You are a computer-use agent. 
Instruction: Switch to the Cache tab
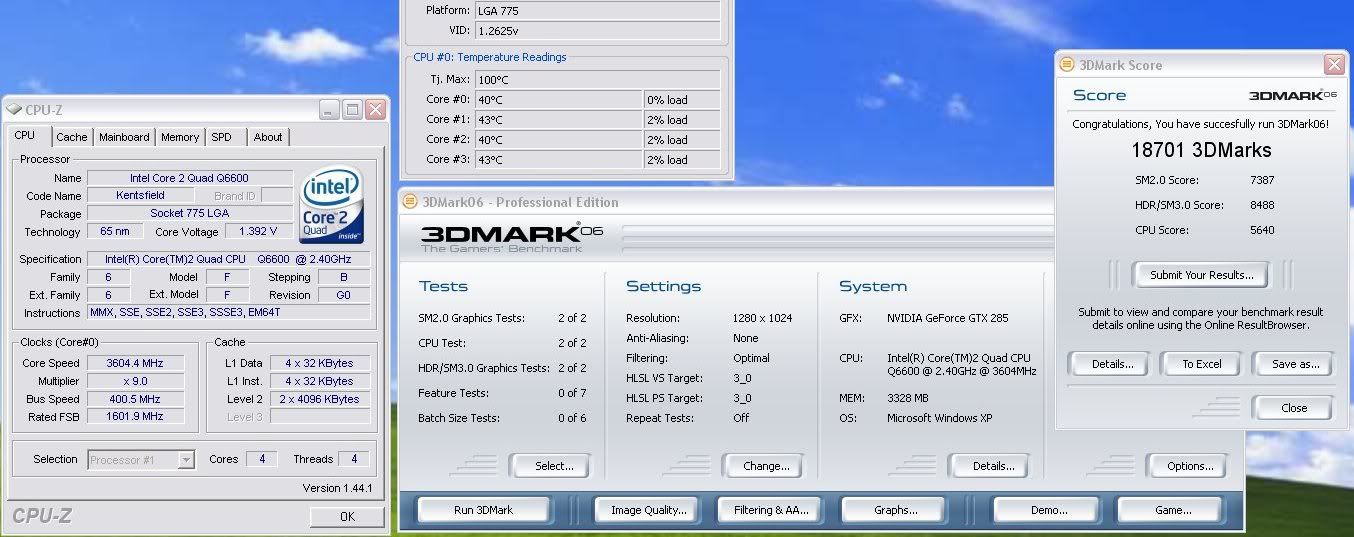click(71, 137)
